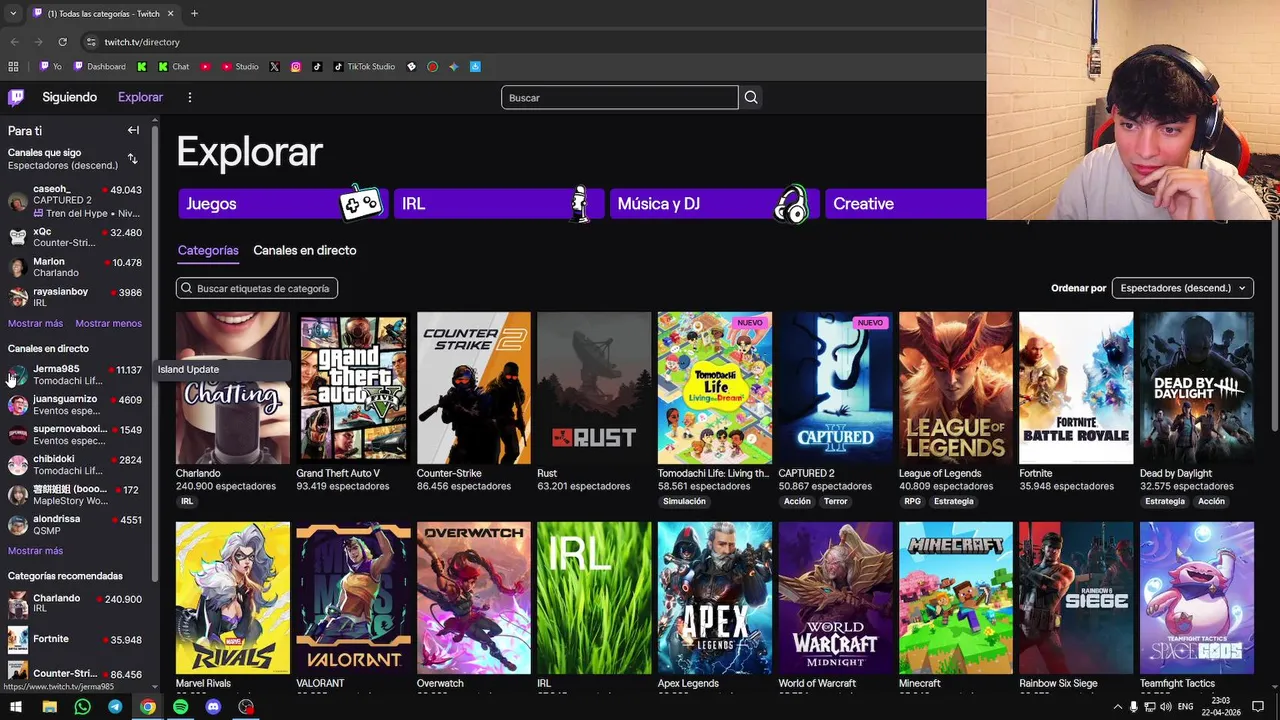
Task: Open Telegram from the taskbar
Action: [x=115, y=707]
